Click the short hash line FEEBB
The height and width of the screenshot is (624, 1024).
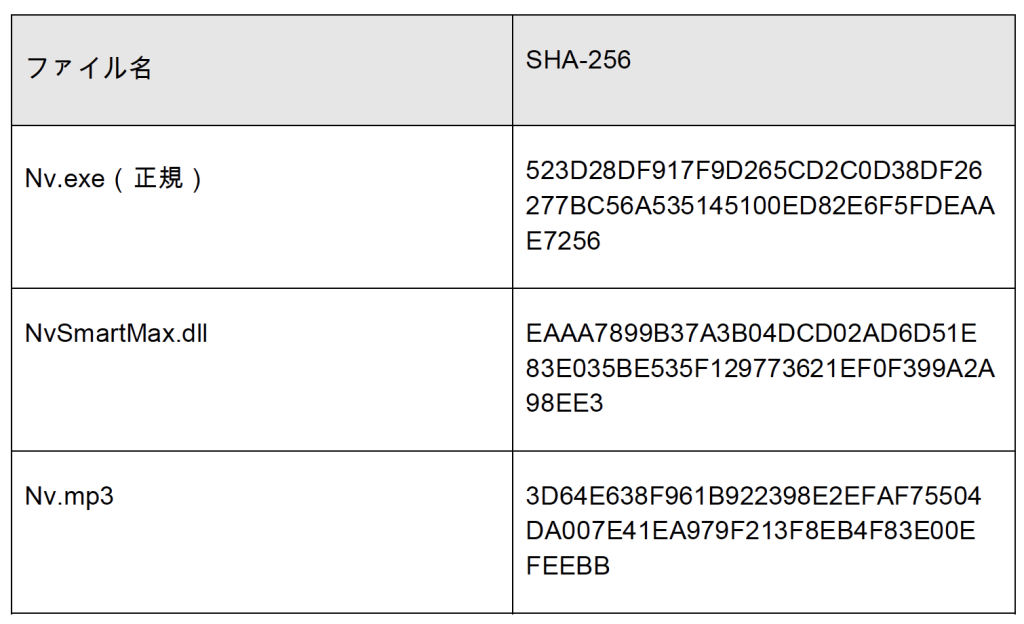pyautogui.click(x=568, y=566)
